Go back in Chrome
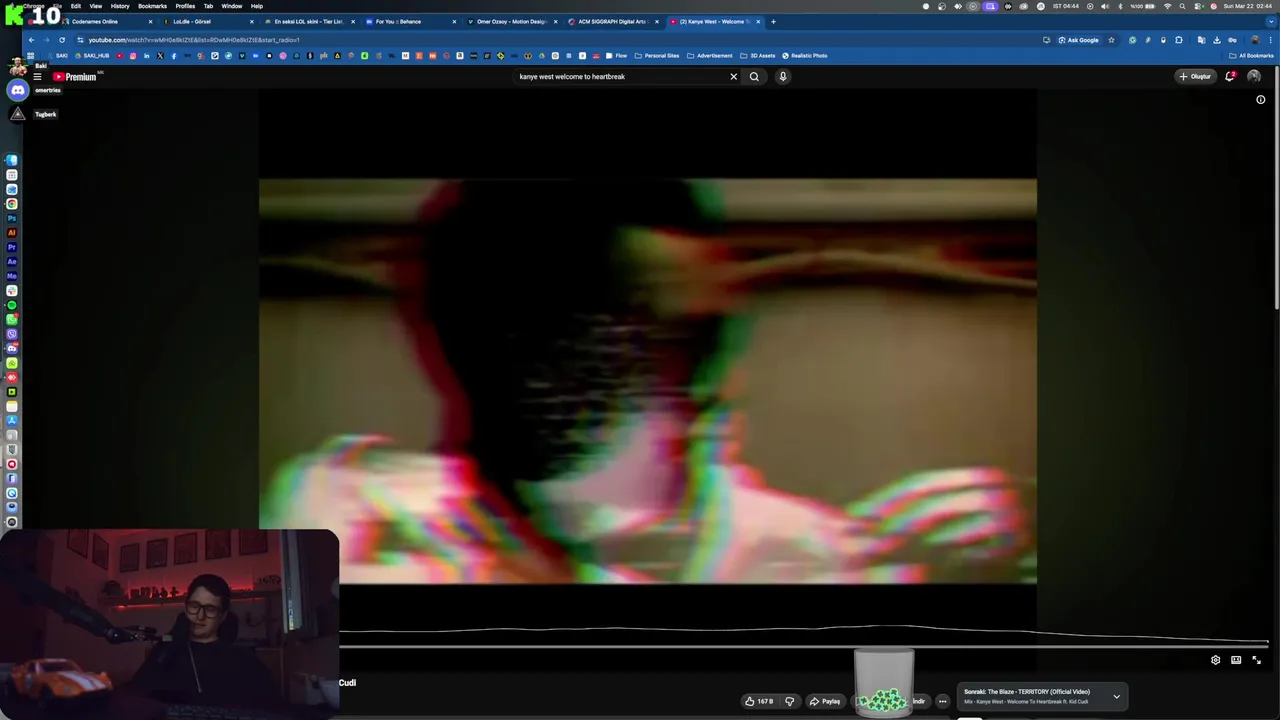The height and width of the screenshot is (720, 1280). point(32,40)
